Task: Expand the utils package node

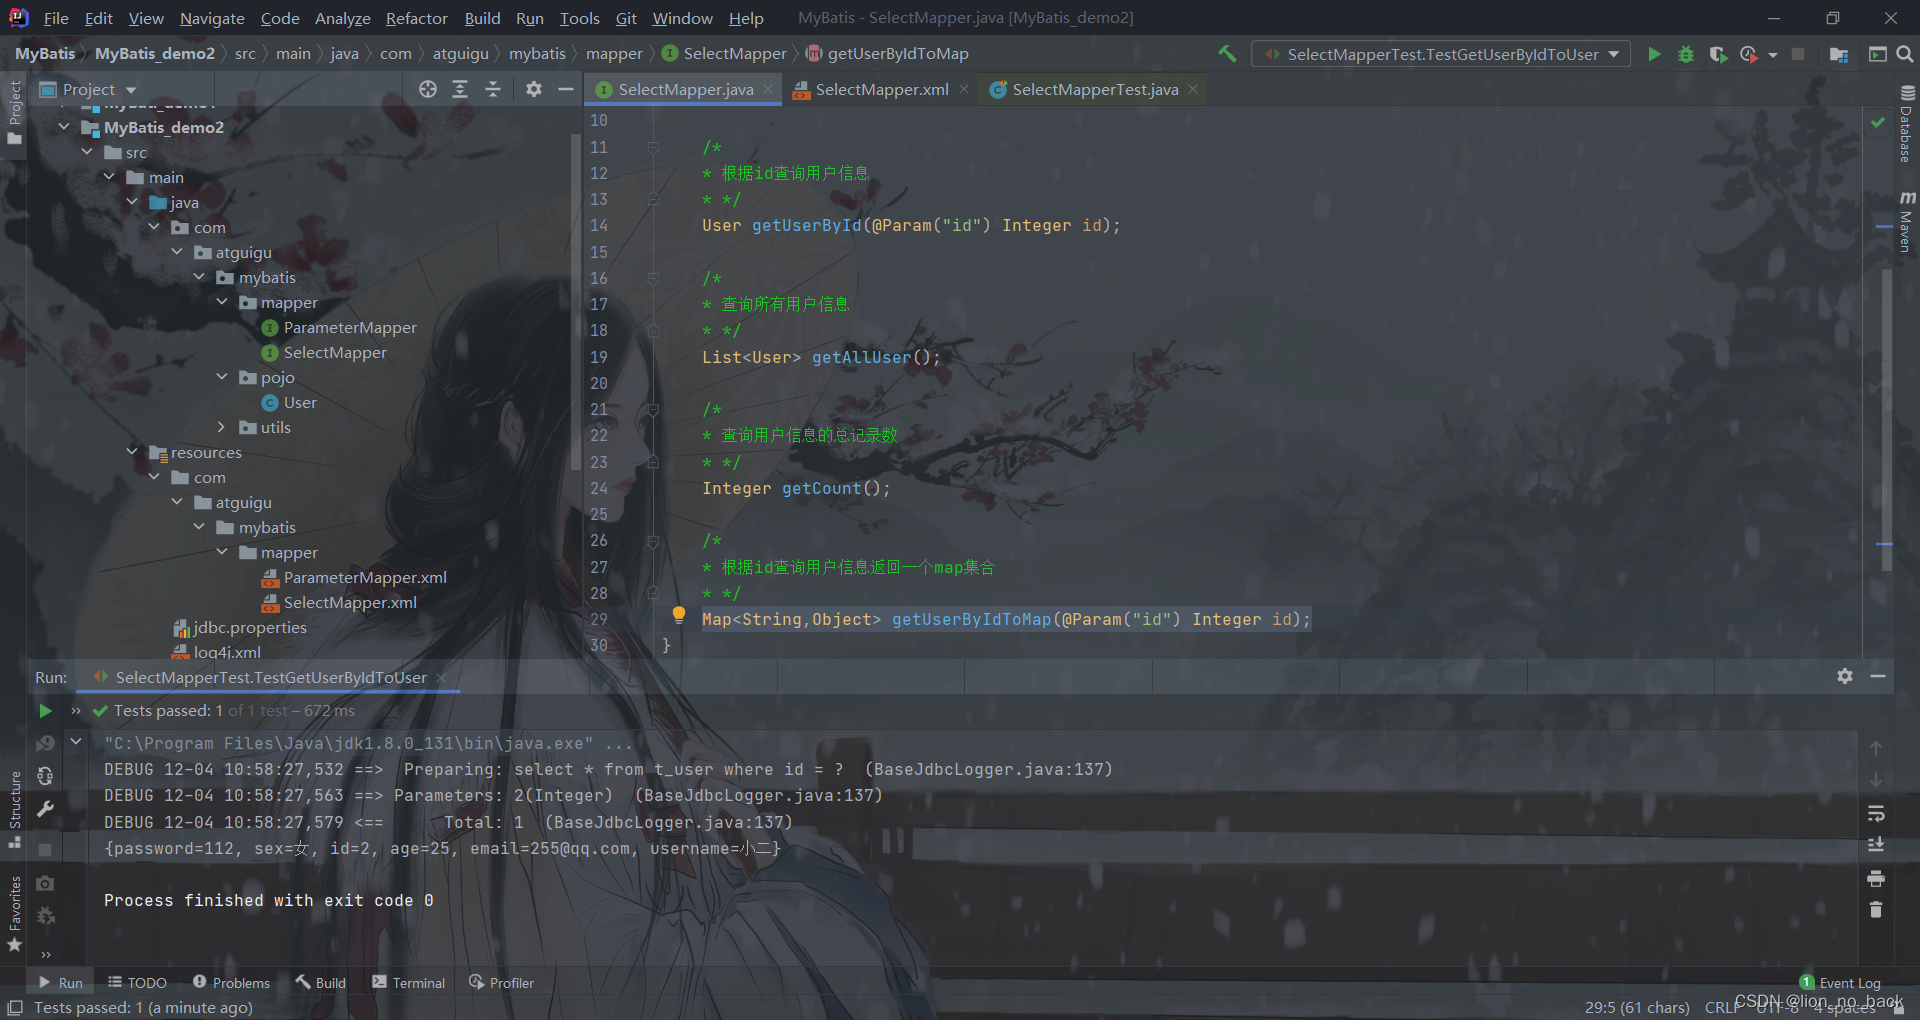Action: point(222,427)
